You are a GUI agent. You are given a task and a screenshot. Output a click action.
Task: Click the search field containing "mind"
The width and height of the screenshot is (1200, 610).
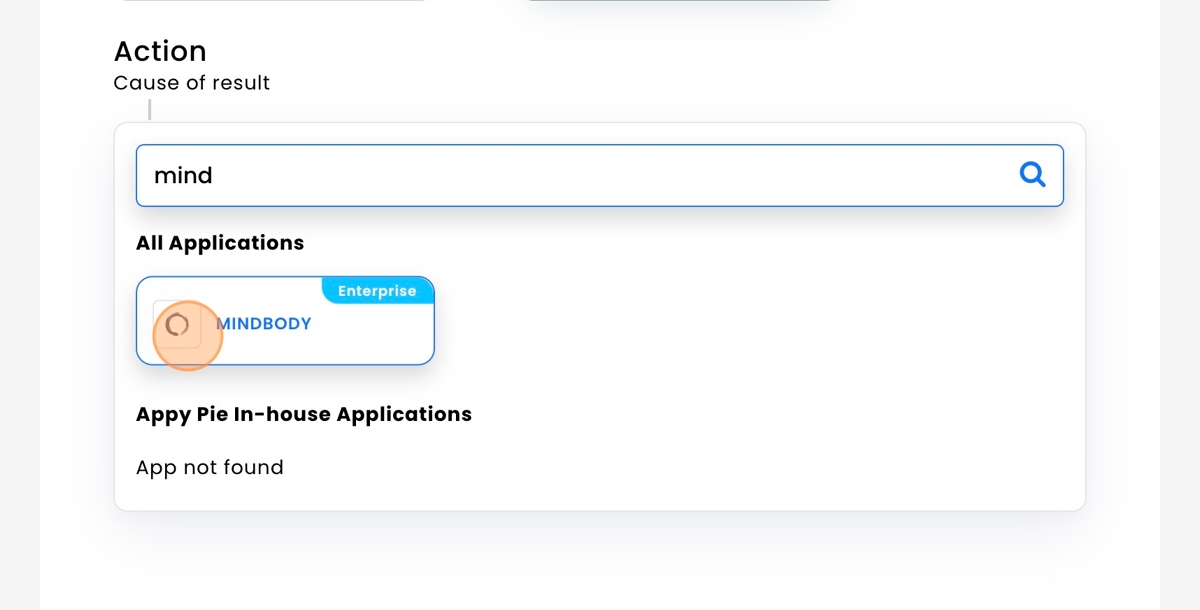600,175
